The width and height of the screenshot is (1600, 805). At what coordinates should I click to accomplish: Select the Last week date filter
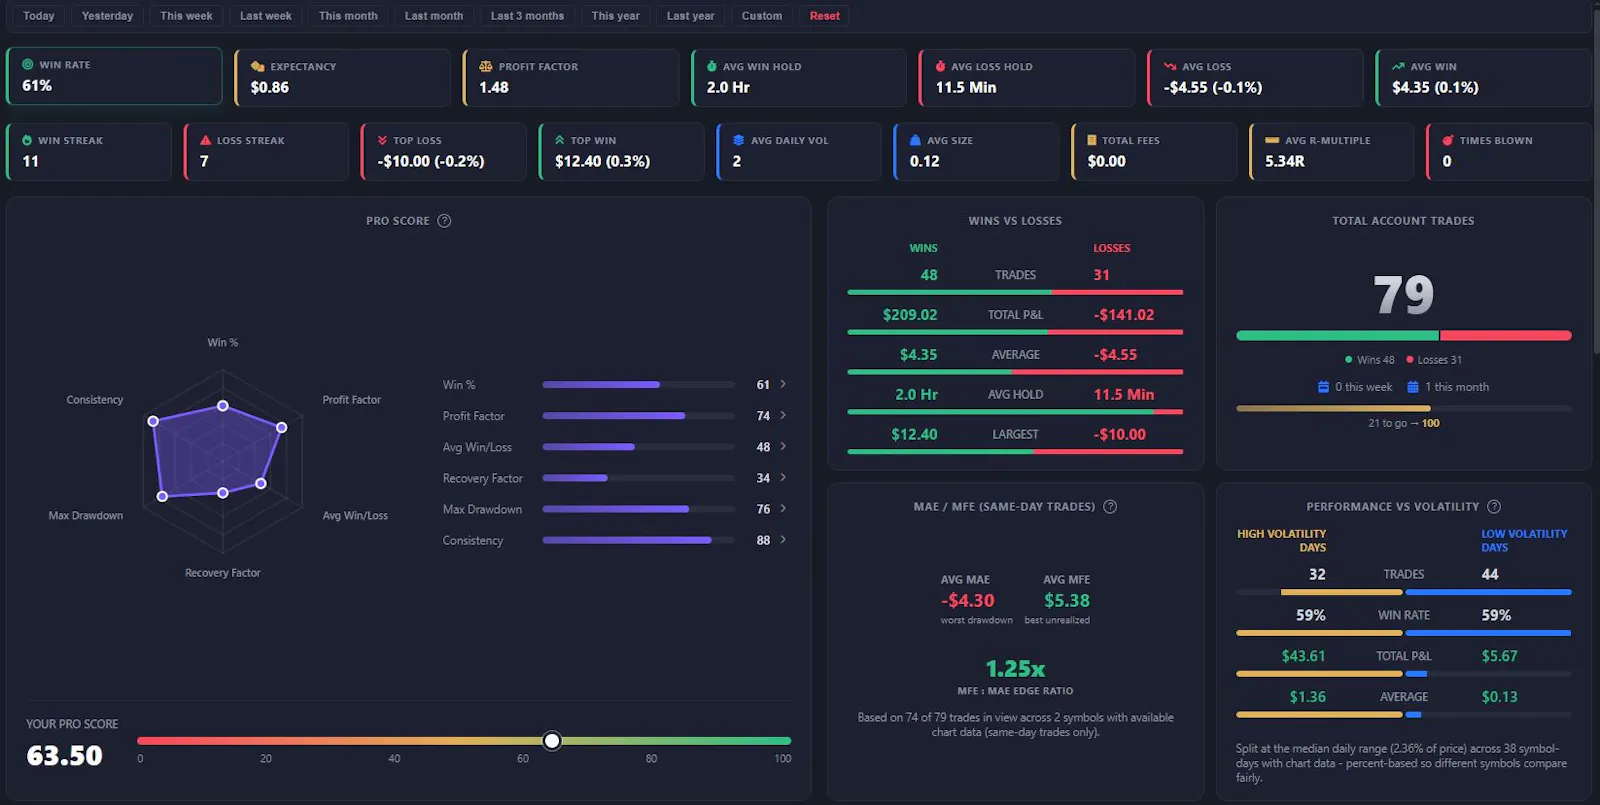(x=266, y=16)
